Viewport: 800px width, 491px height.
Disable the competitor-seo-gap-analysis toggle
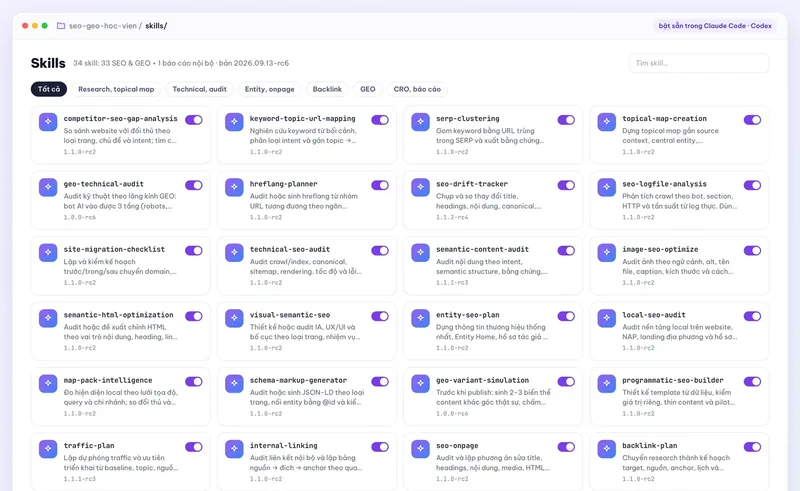(194, 120)
